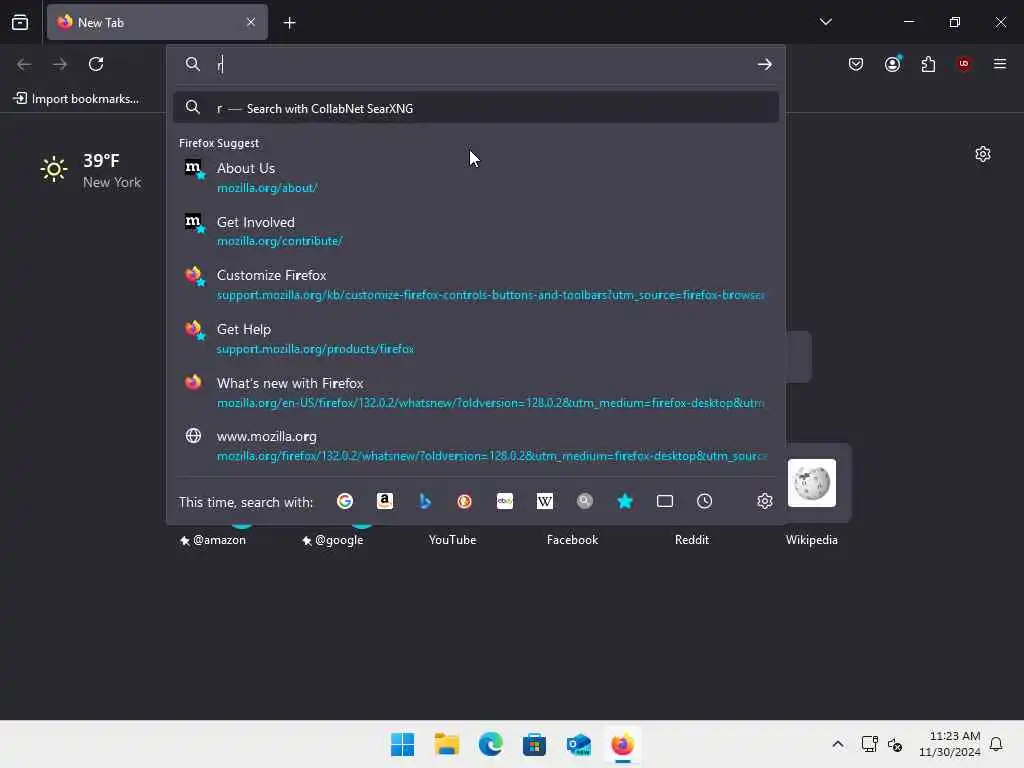1024x768 pixels.
Task: Open the Wikipedia shortcut tile
Action: [811, 483]
